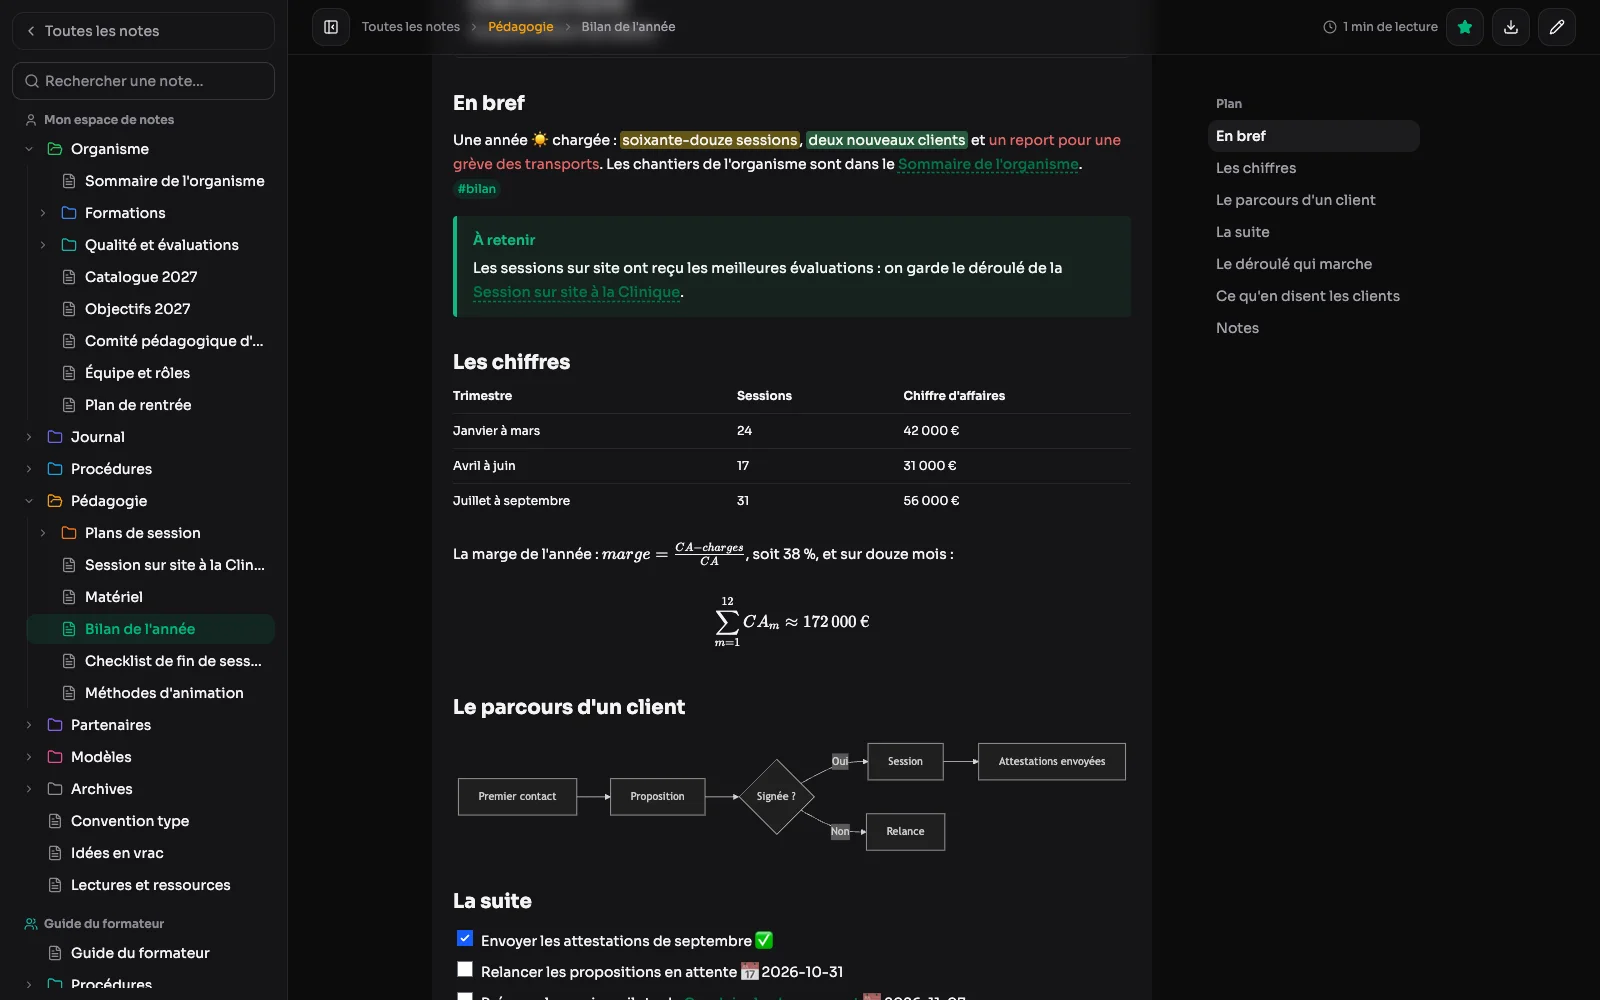Viewport: 1600px width, 1000px height.
Task: Click the 'Toutes les notes' back button
Action: pos(143,31)
